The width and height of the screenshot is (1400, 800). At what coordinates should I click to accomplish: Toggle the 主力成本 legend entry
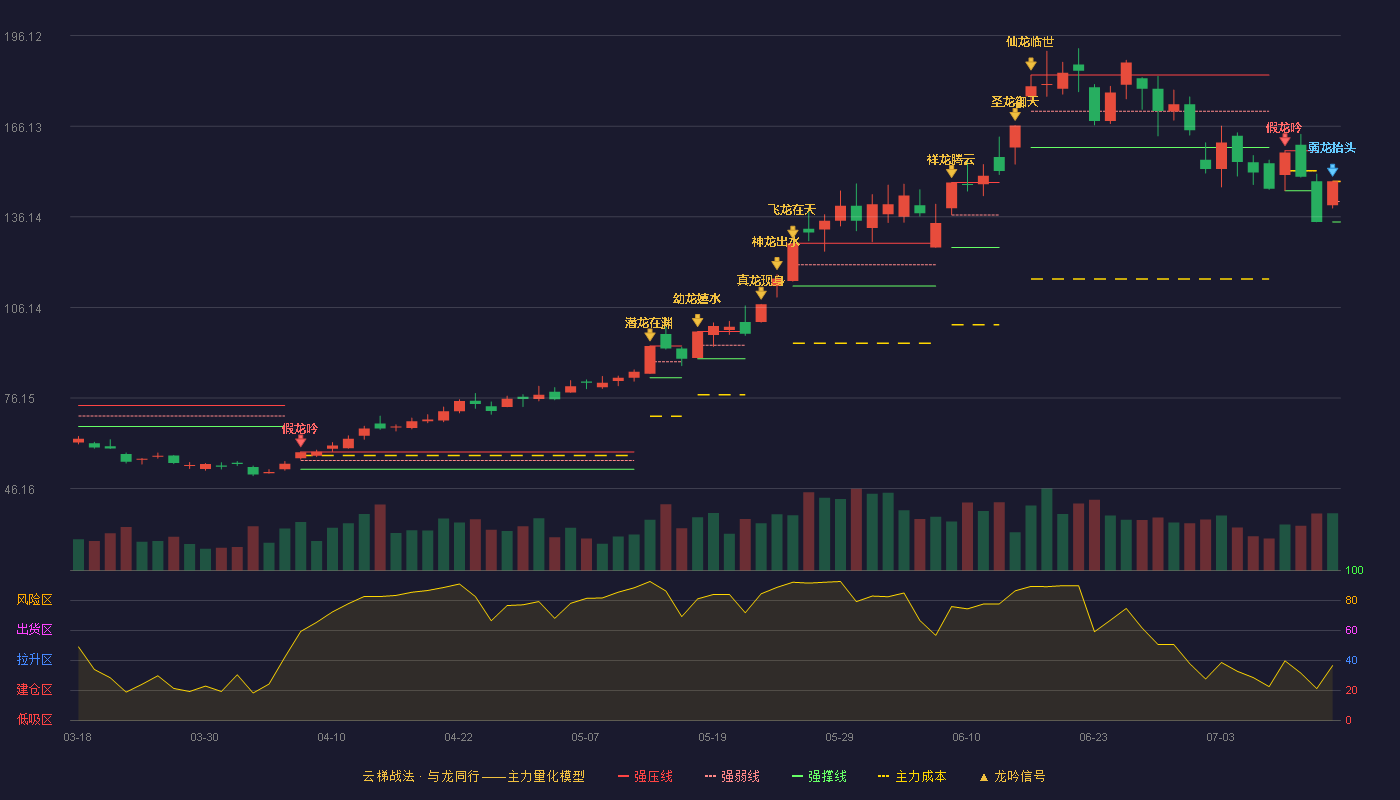pos(912,776)
